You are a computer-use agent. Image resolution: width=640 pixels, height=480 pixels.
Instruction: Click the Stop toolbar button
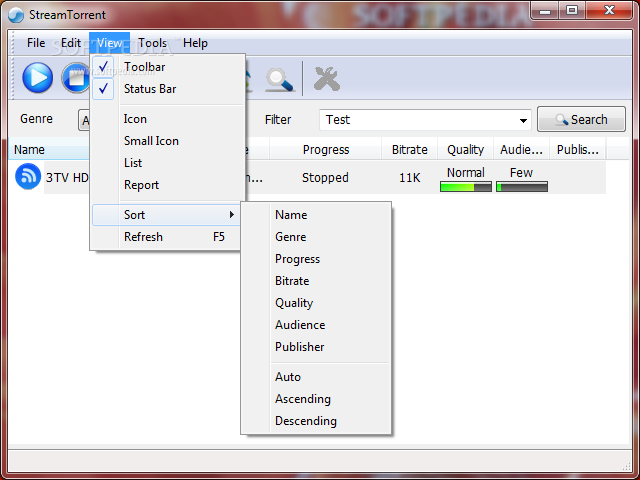(76, 78)
